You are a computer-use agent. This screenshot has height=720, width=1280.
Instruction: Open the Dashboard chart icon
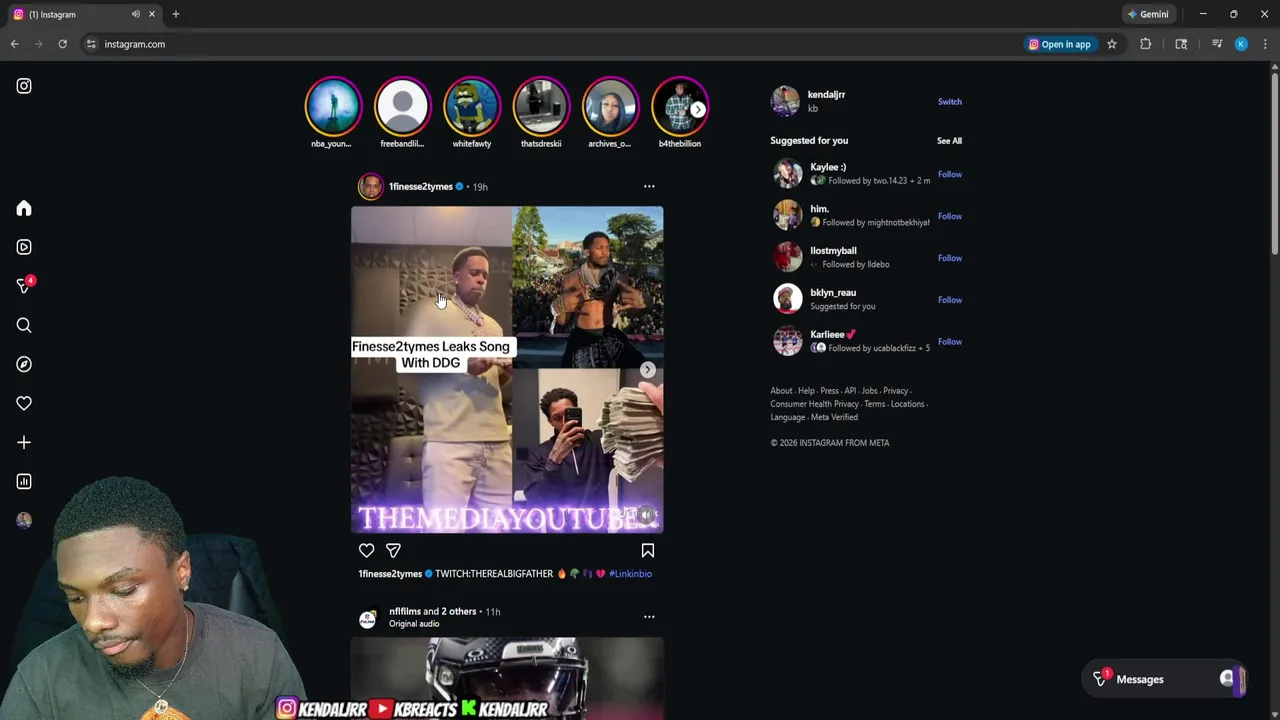24,481
